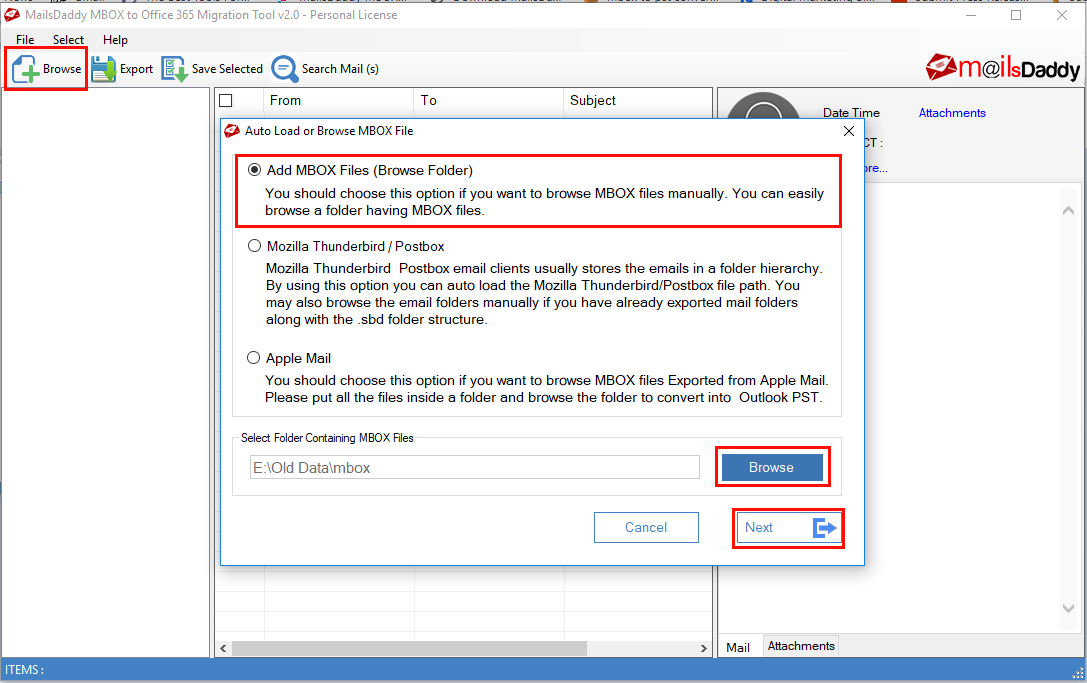
Task: Sort mail list by To column header
Action: pyautogui.click(x=489, y=101)
